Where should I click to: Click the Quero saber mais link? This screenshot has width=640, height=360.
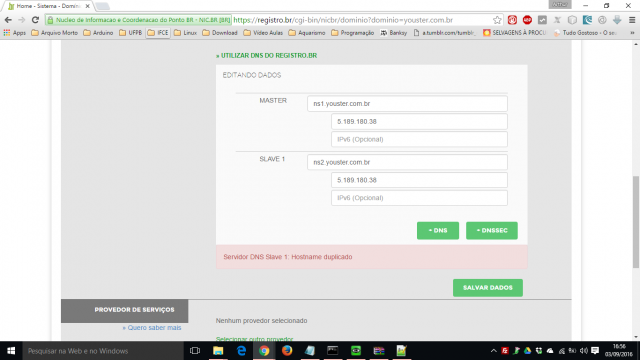[152, 328]
